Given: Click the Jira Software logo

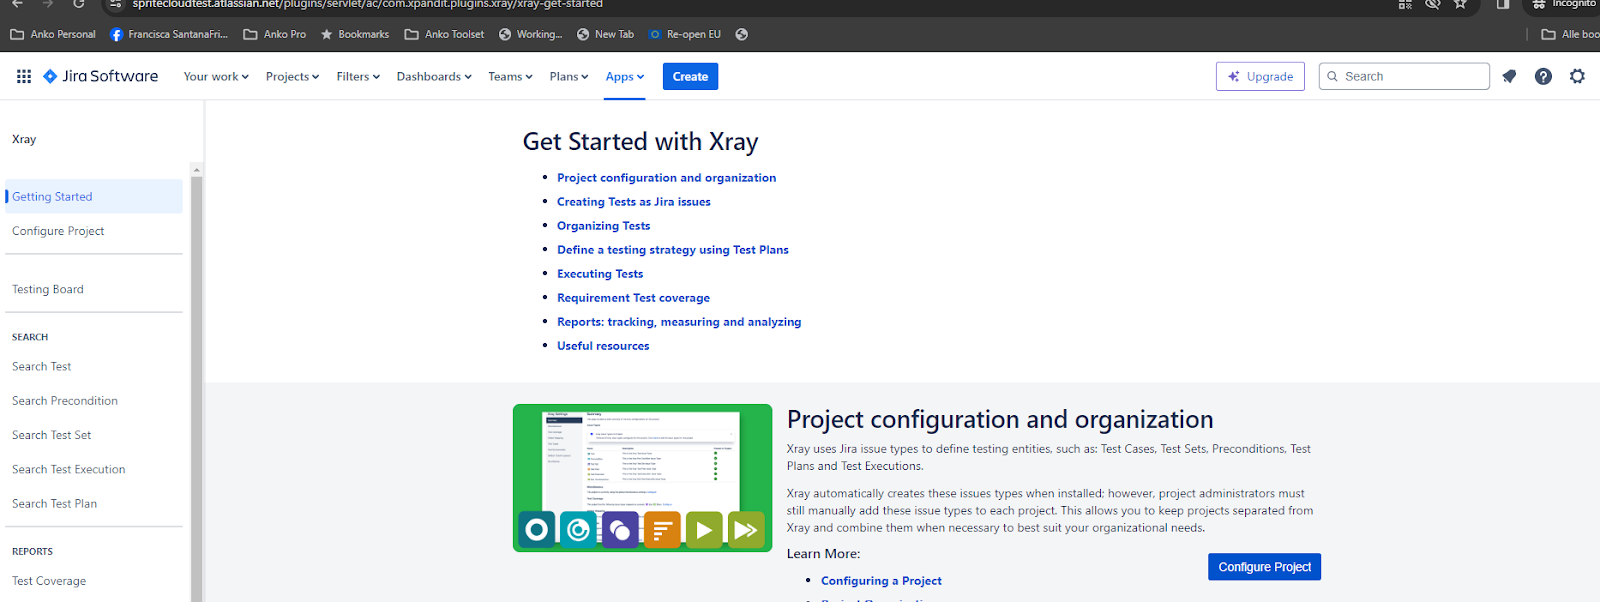Looking at the screenshot, I should (x=101, y=76).
